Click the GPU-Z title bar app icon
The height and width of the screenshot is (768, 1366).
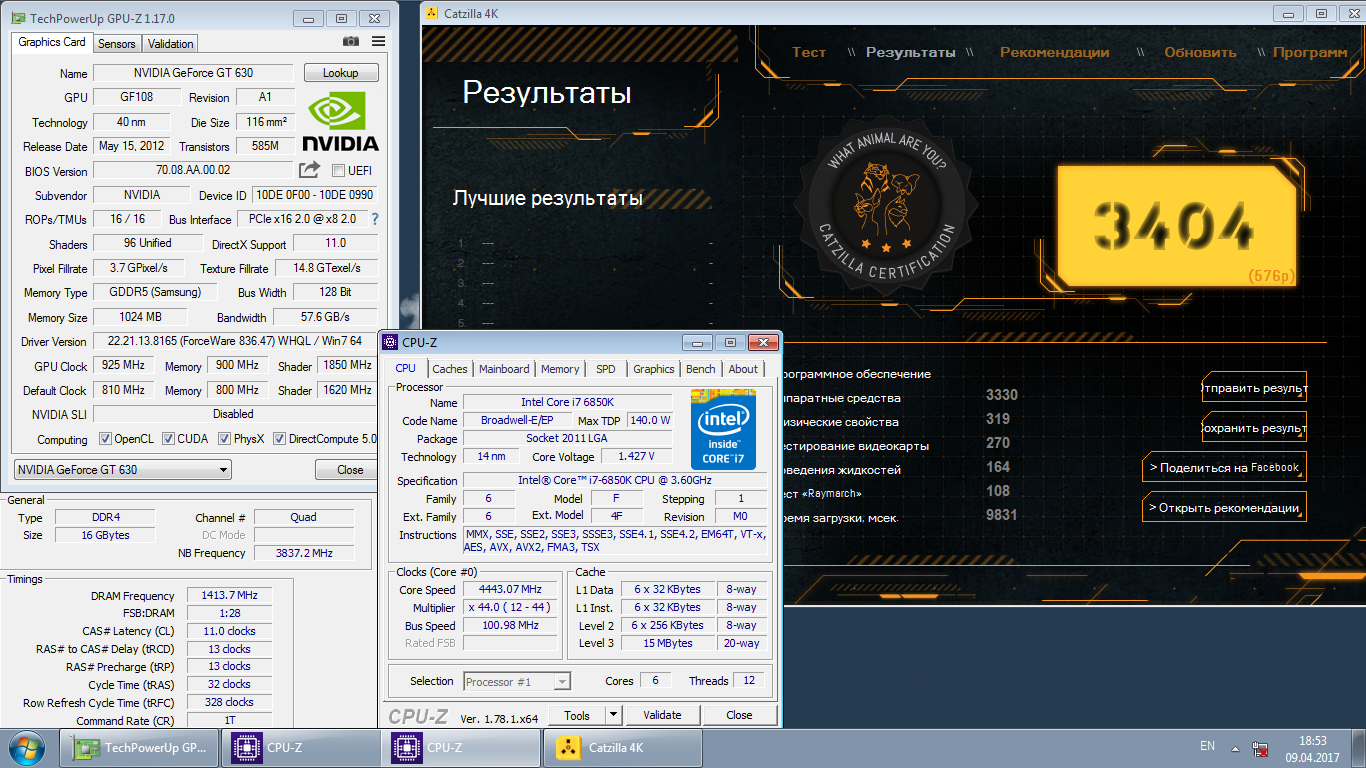pyautogui.click(x=18, y=18)
